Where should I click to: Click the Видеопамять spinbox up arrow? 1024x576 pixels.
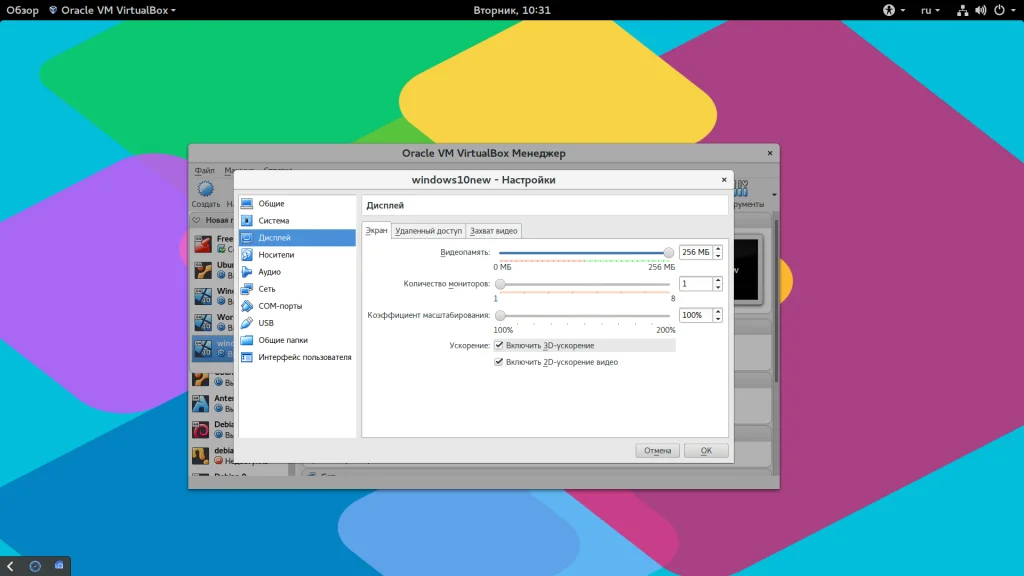click(x=718, y=249)
